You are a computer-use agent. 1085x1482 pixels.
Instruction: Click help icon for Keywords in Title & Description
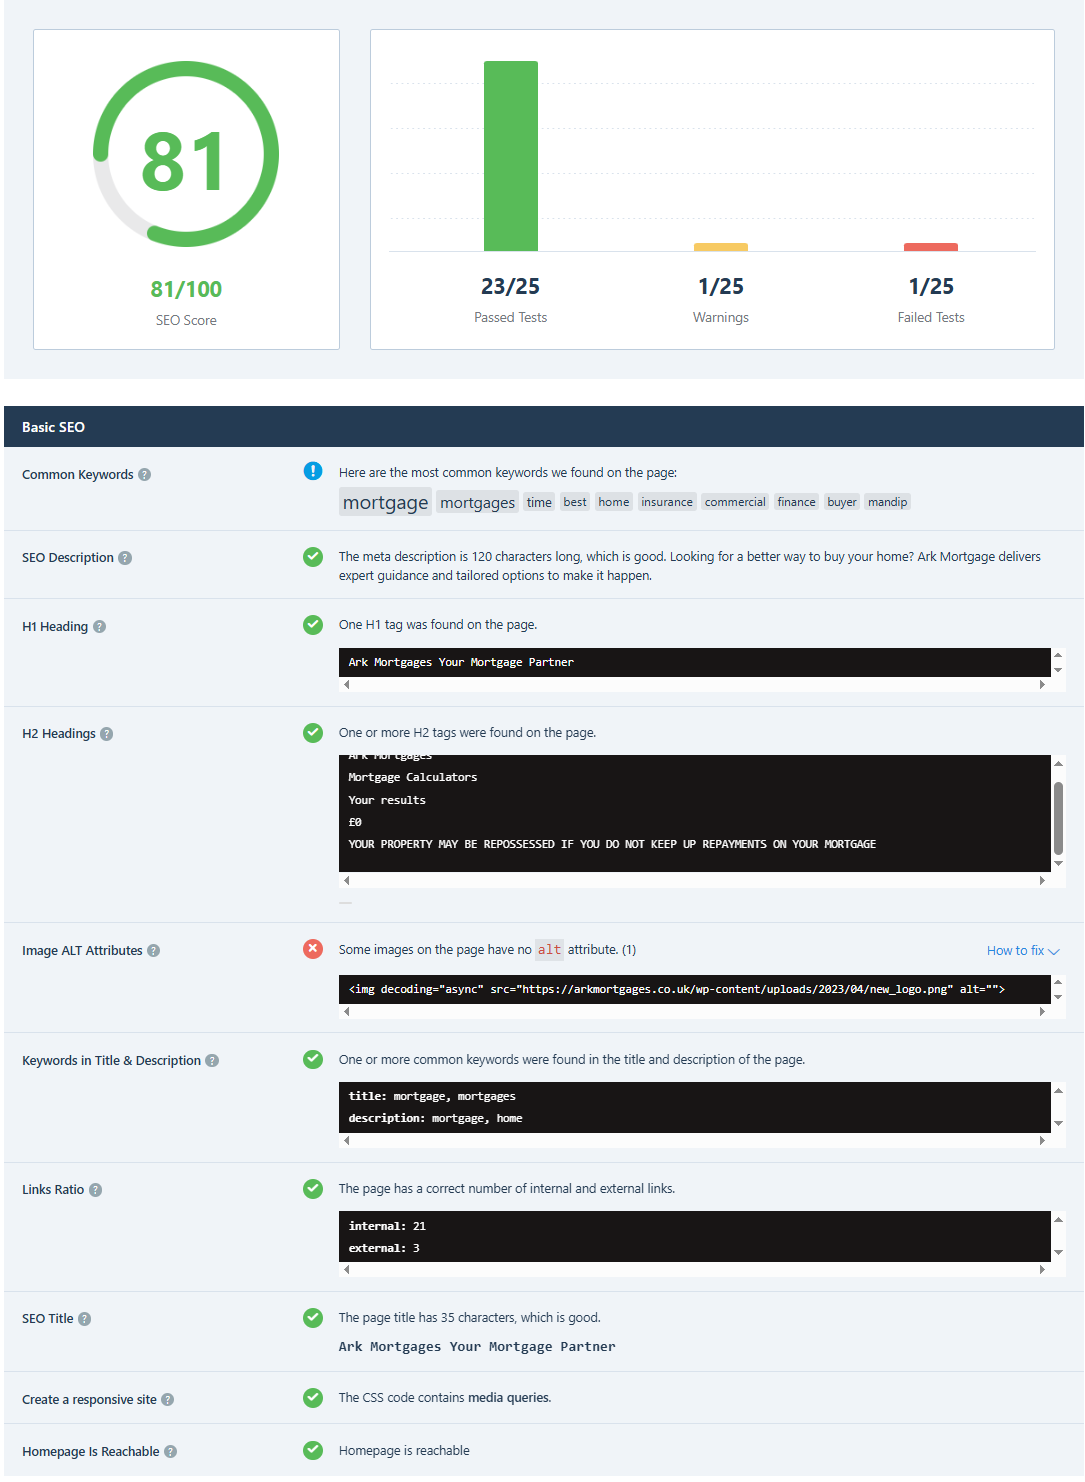[x=212, y=1061]
